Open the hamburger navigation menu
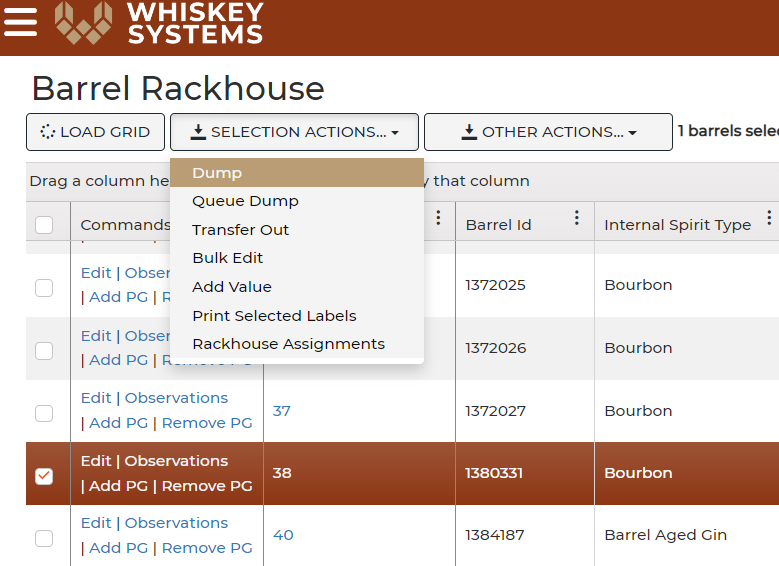 [20, 22]
